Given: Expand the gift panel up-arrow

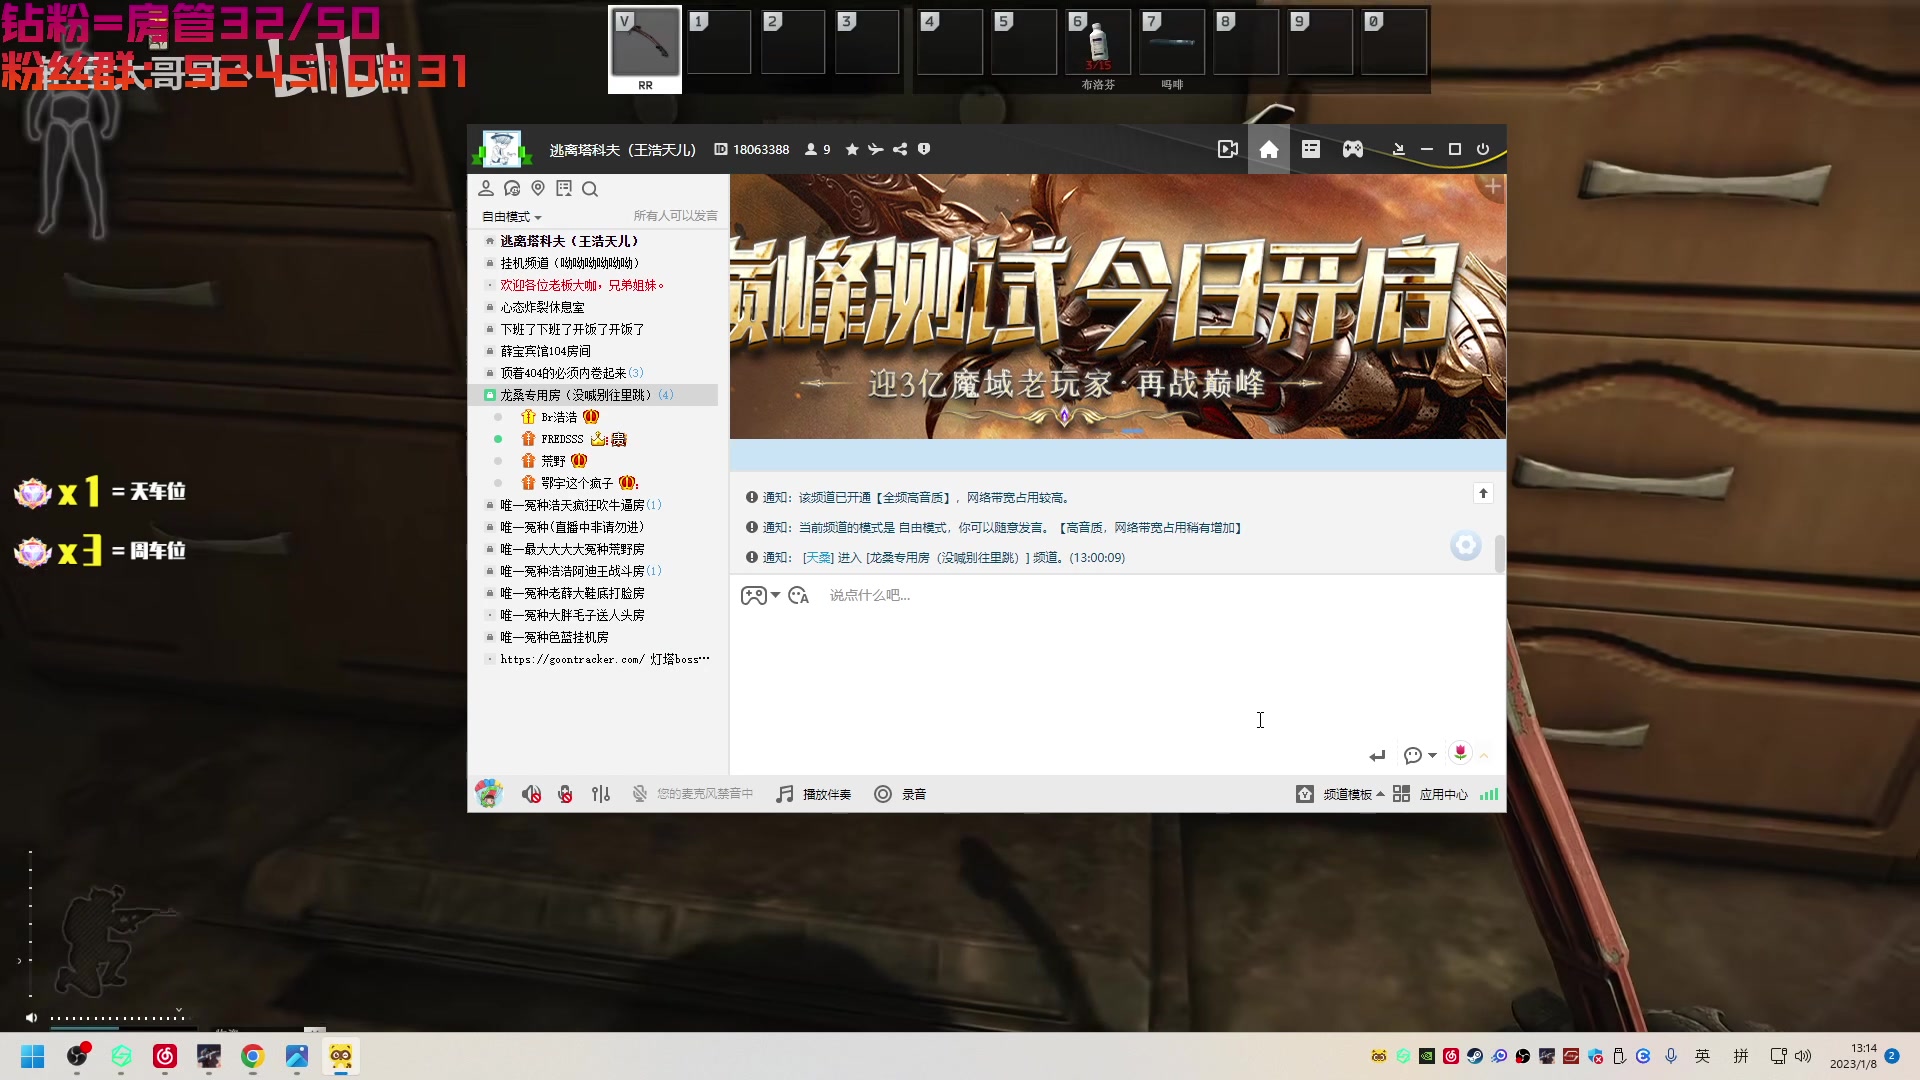Looking at the screenshot, I should click(x=1484, y=756).
